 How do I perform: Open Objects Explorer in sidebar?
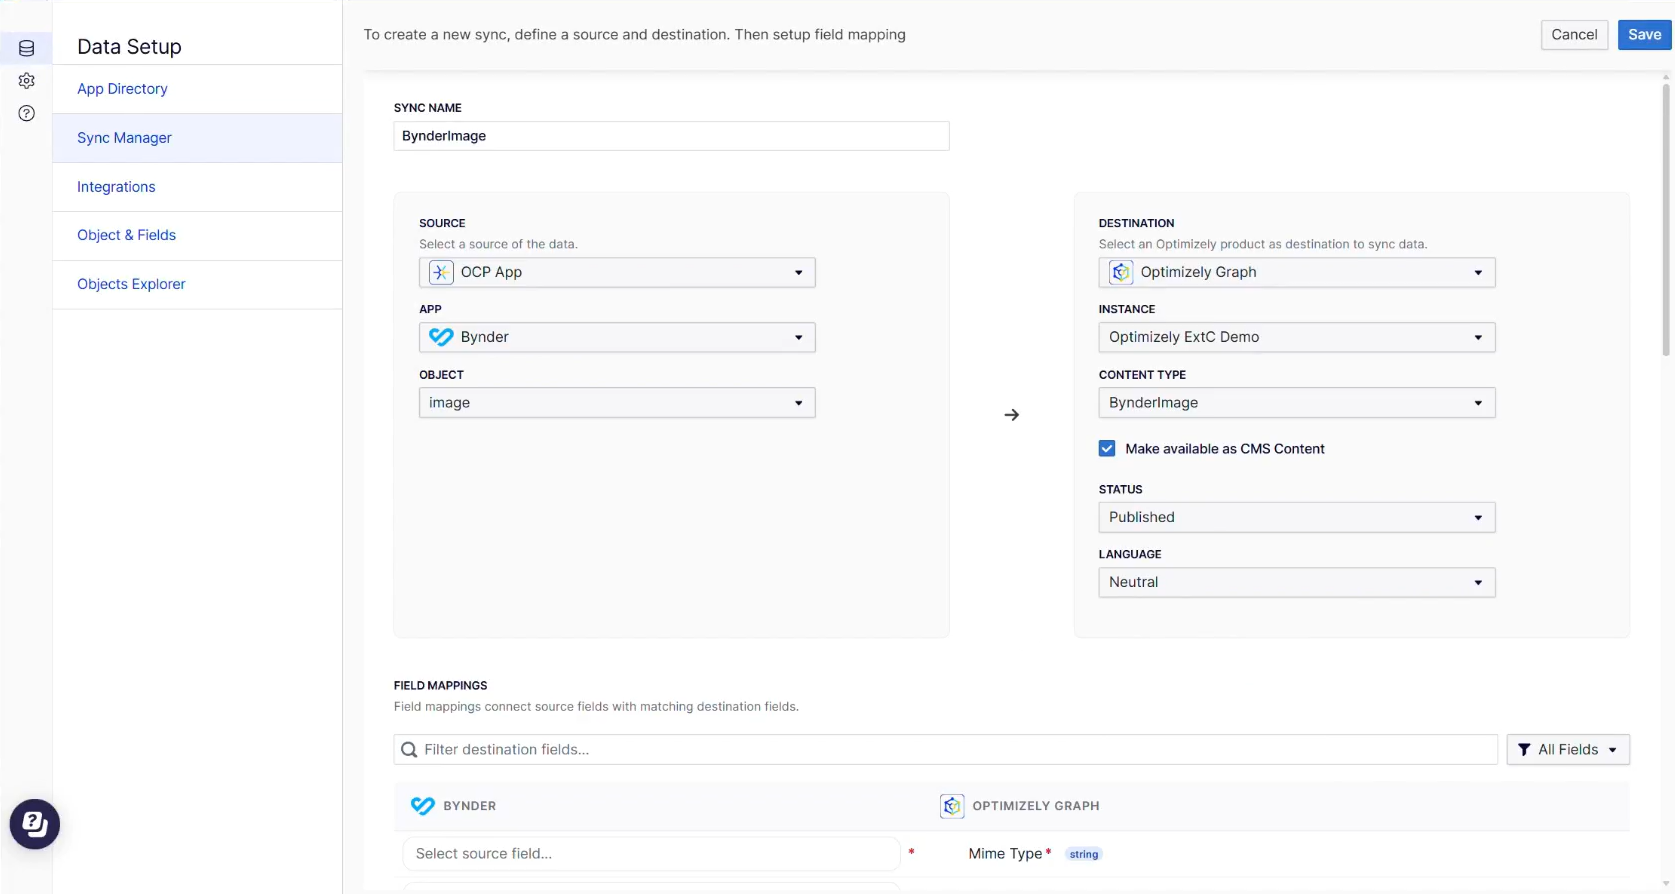(x=131, y=284)
